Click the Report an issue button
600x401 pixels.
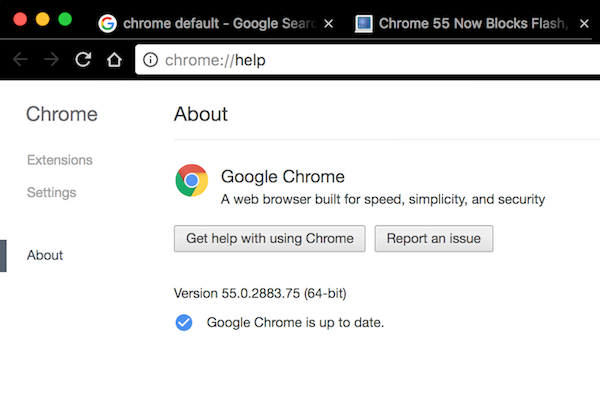[434, 238]
